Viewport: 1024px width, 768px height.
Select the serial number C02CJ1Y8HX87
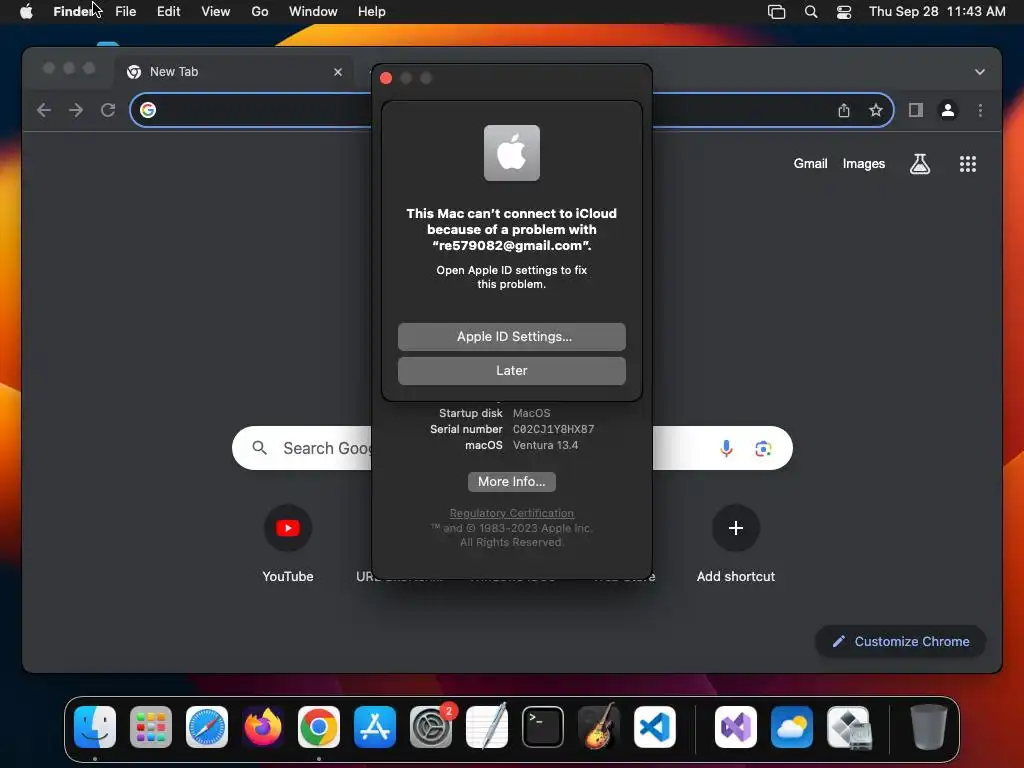click(553, 429)
